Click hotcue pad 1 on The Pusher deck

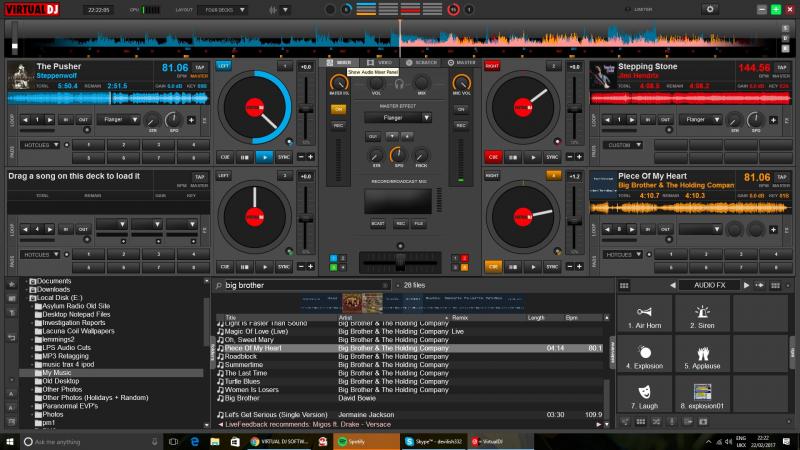tap(88, 145)
